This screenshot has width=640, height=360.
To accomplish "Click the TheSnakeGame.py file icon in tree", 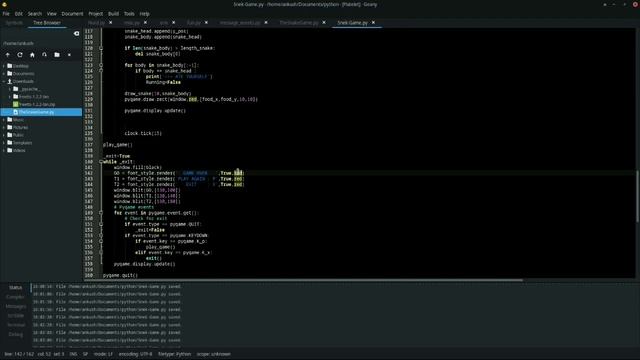I will 16,112.
